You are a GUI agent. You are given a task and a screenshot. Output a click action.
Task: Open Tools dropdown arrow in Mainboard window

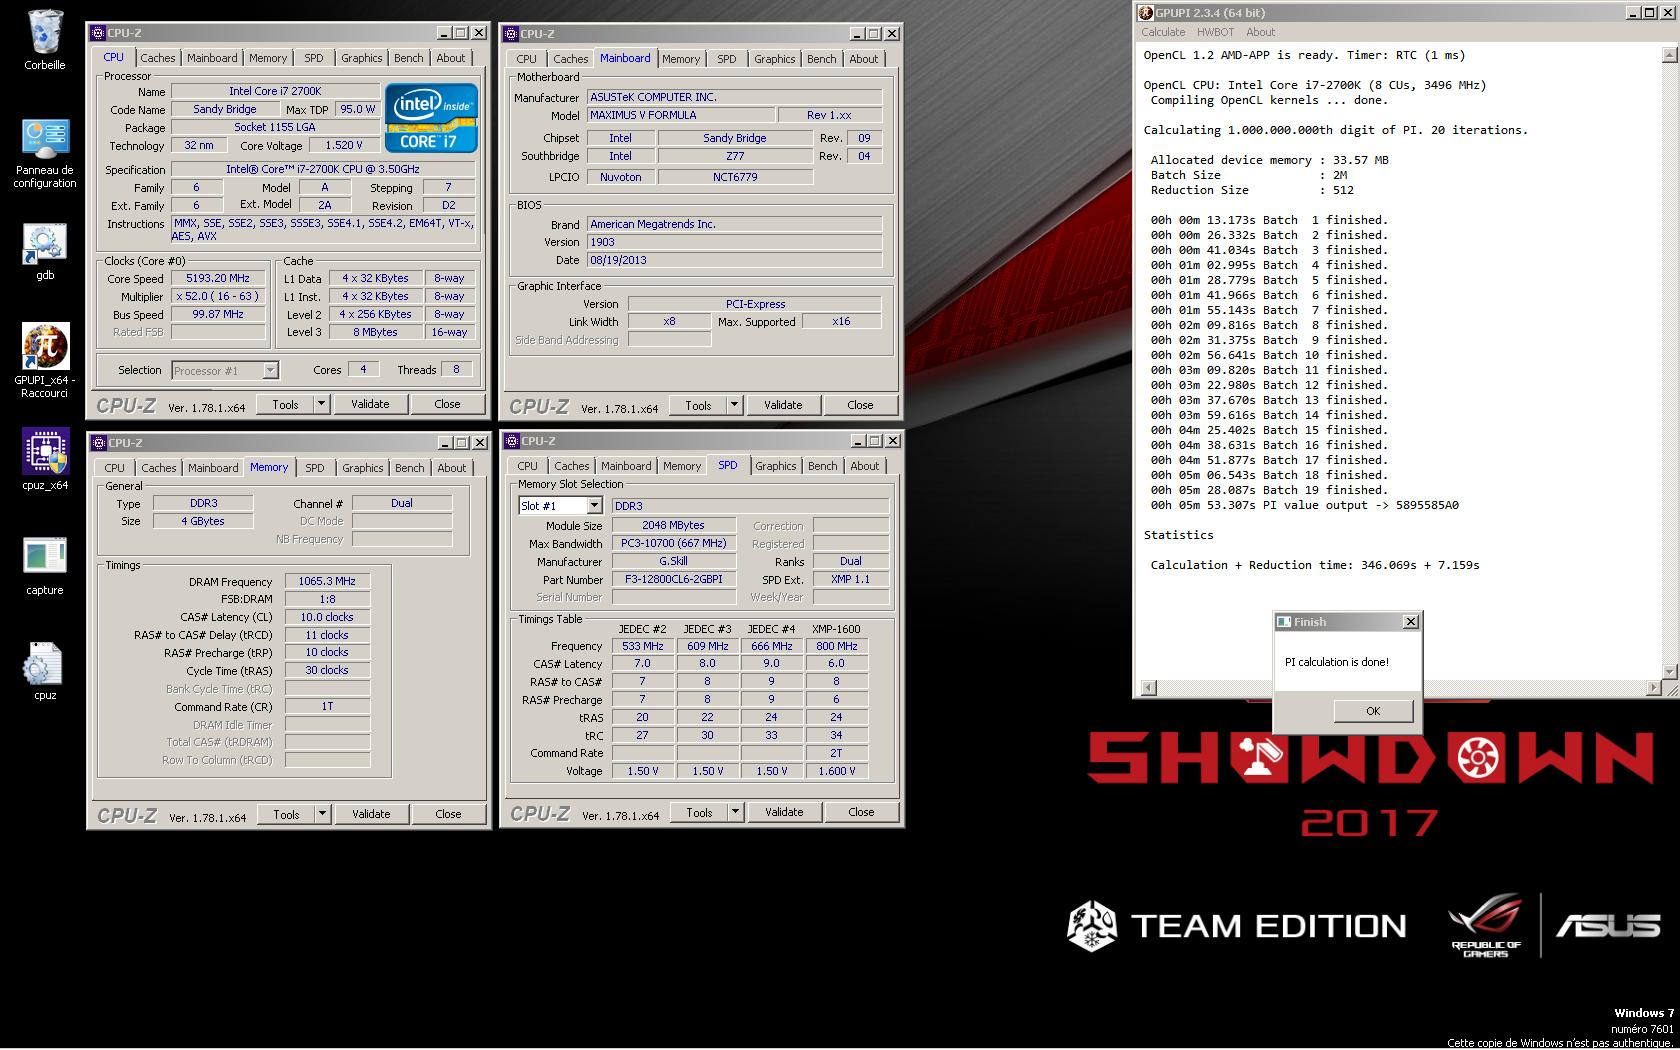coord(734,405)
